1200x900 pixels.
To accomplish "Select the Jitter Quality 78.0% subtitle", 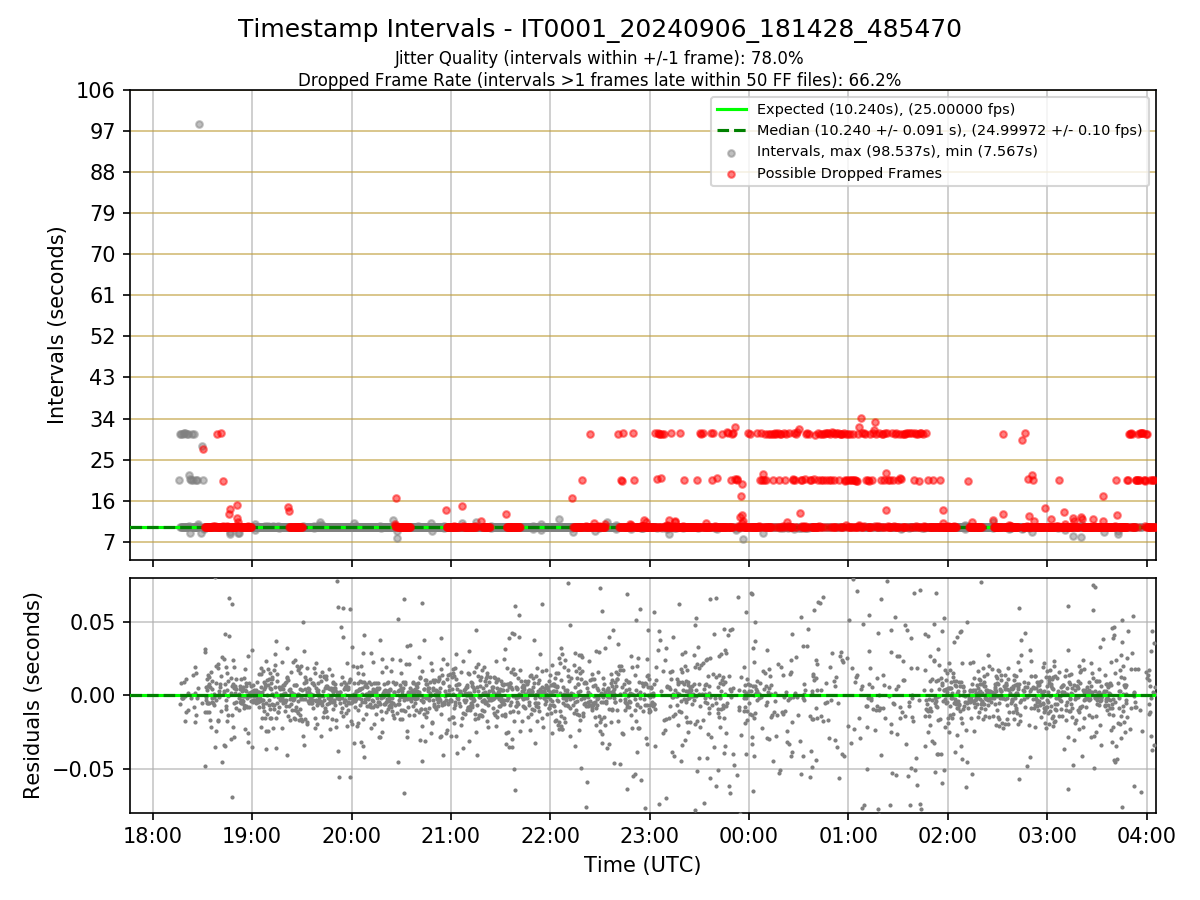I will click(599, 58).
